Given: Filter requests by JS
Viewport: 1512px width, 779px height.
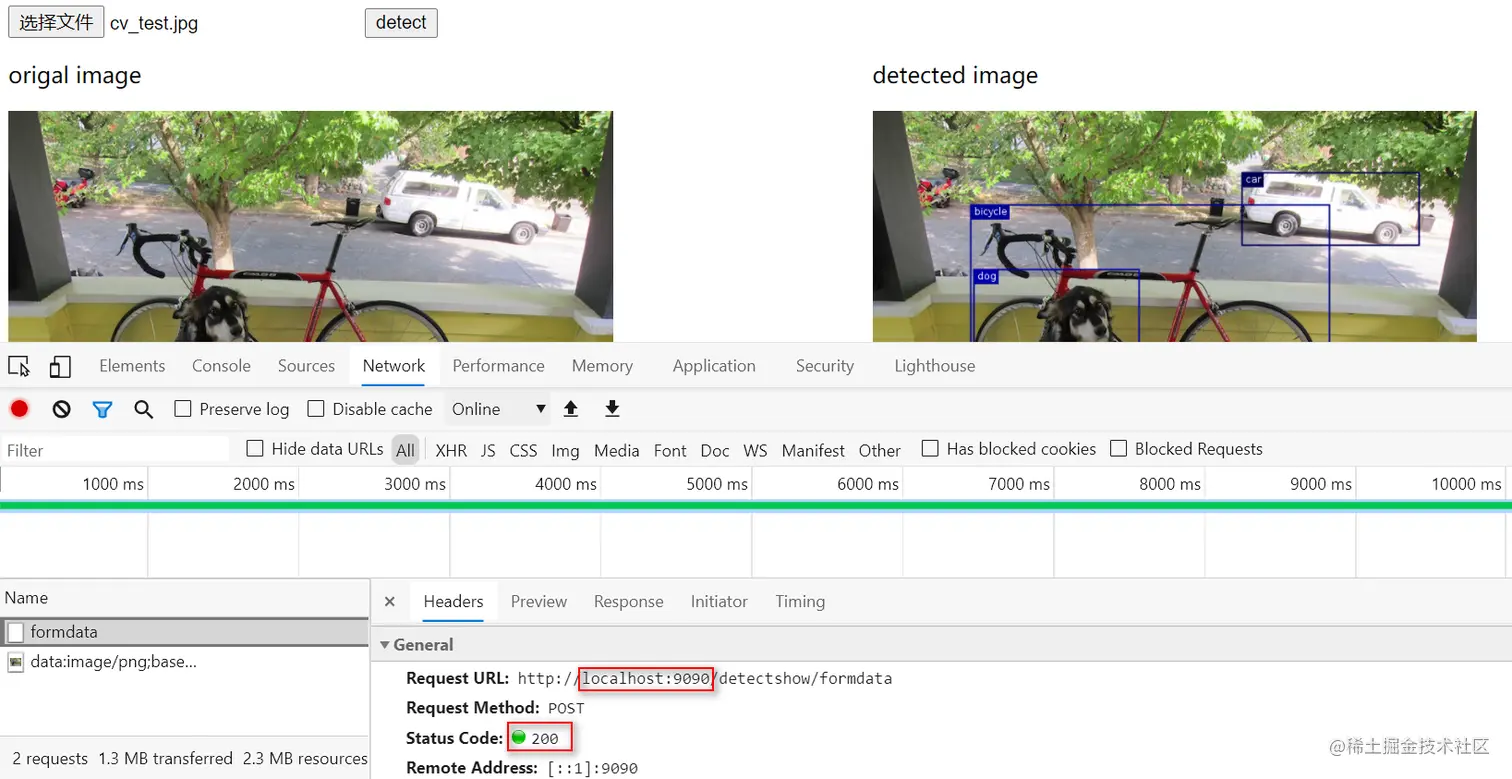Looking at the screenshot, I should (488, 451).
